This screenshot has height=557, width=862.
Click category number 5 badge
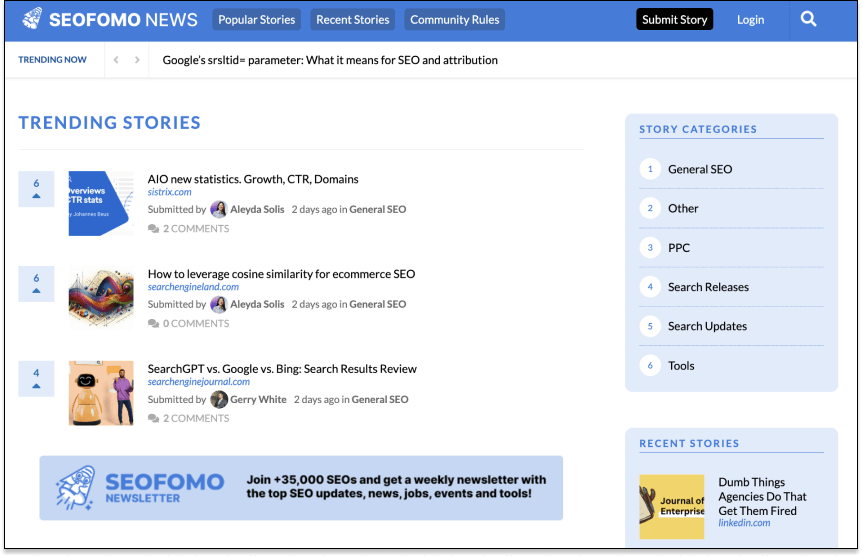650,326
